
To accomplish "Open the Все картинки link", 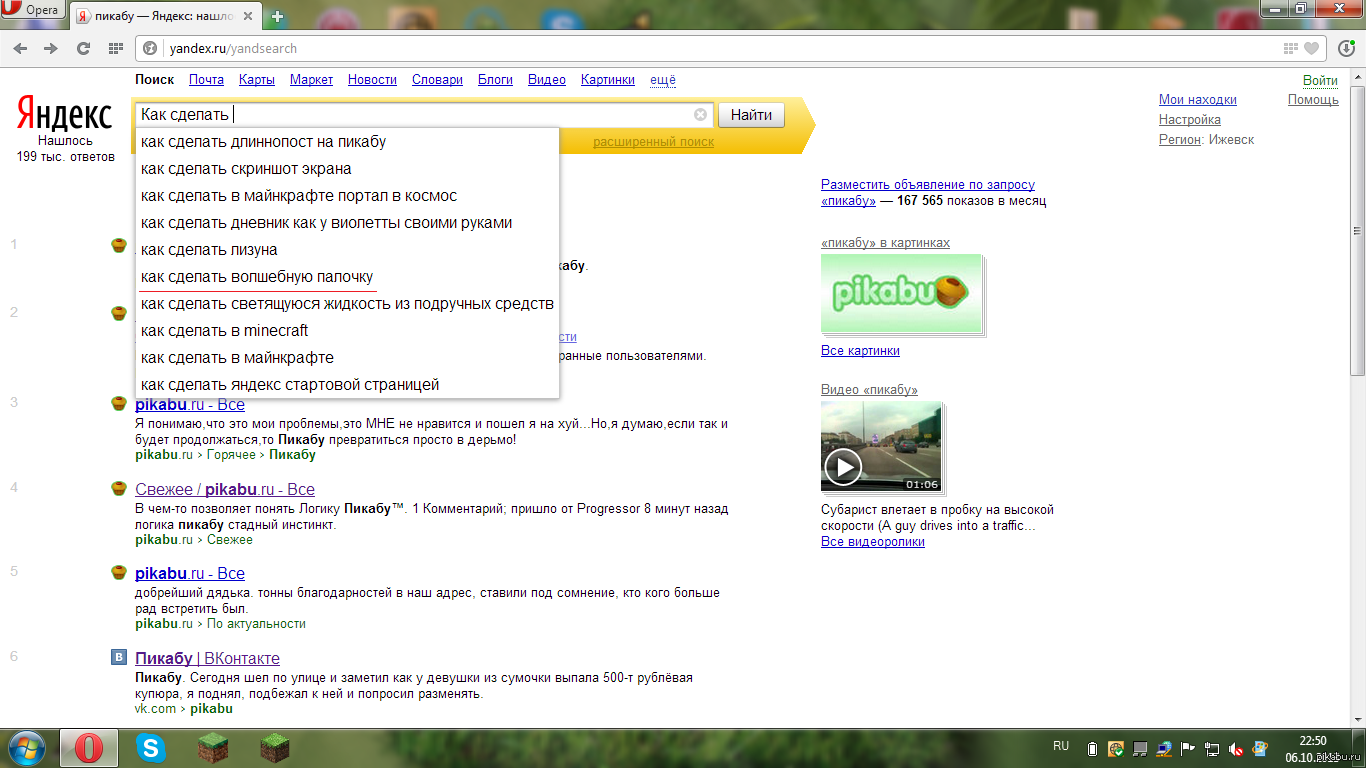I will coord(860,351).
